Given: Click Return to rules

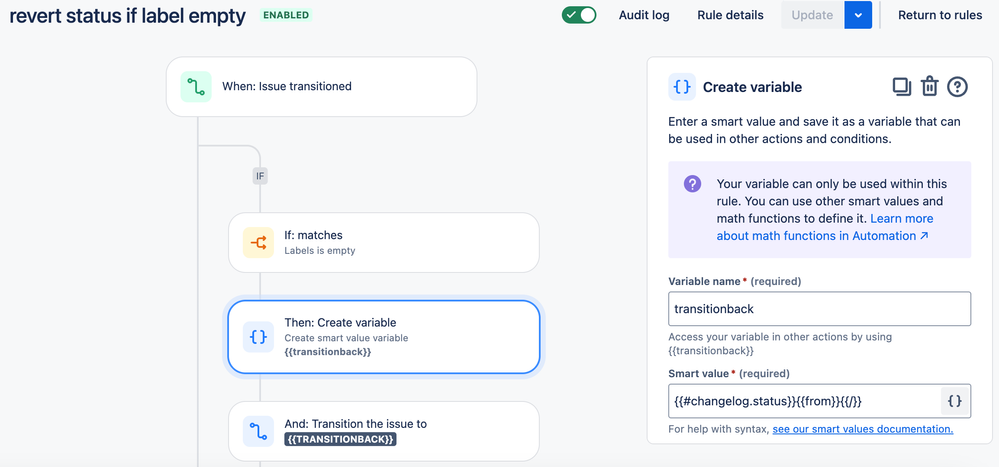Looking at the screenshot, I should pyautogui.click(x=940, y=15).
